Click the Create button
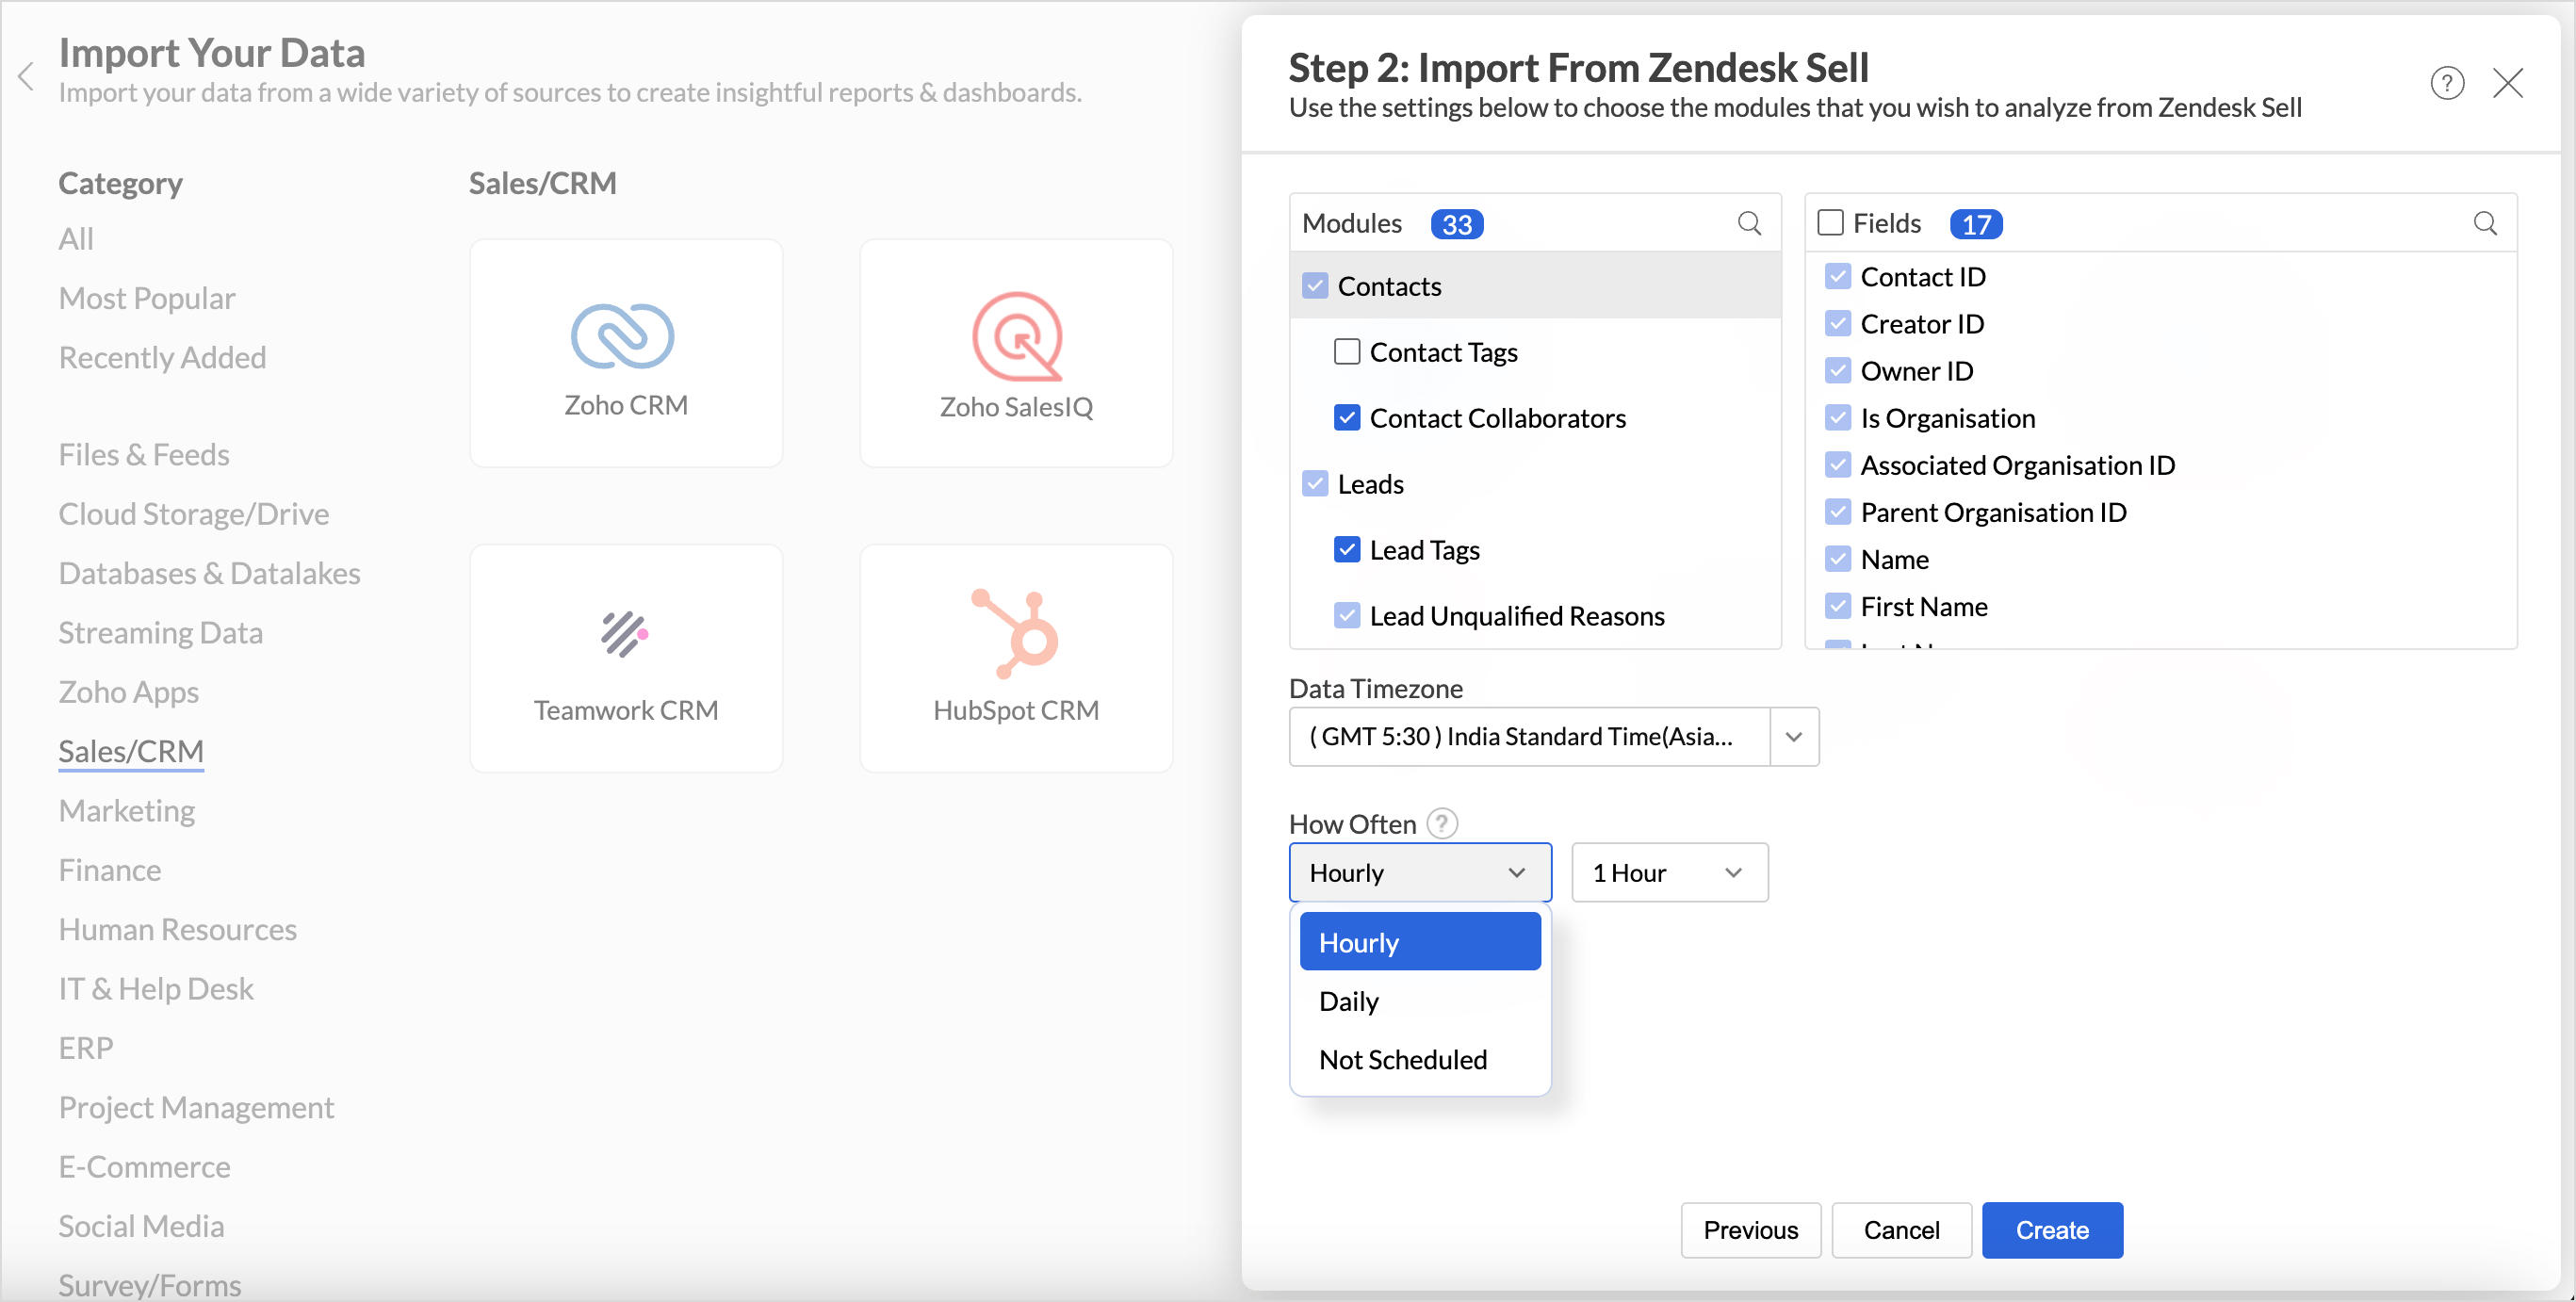2576x1302 pixels. click(x=2051, y=1230)
